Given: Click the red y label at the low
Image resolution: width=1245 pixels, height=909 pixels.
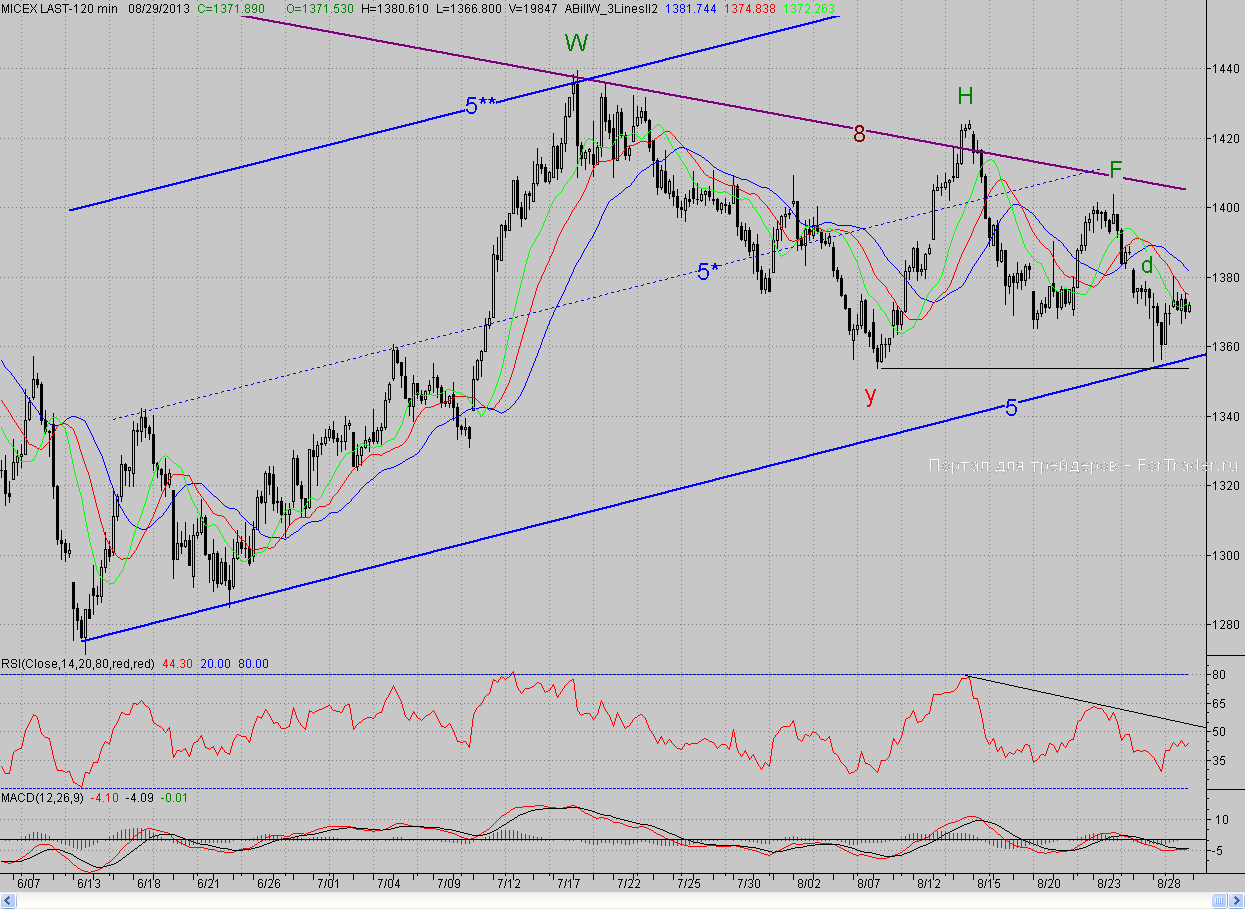Looking at the screenshot, I should coord(870,395).
